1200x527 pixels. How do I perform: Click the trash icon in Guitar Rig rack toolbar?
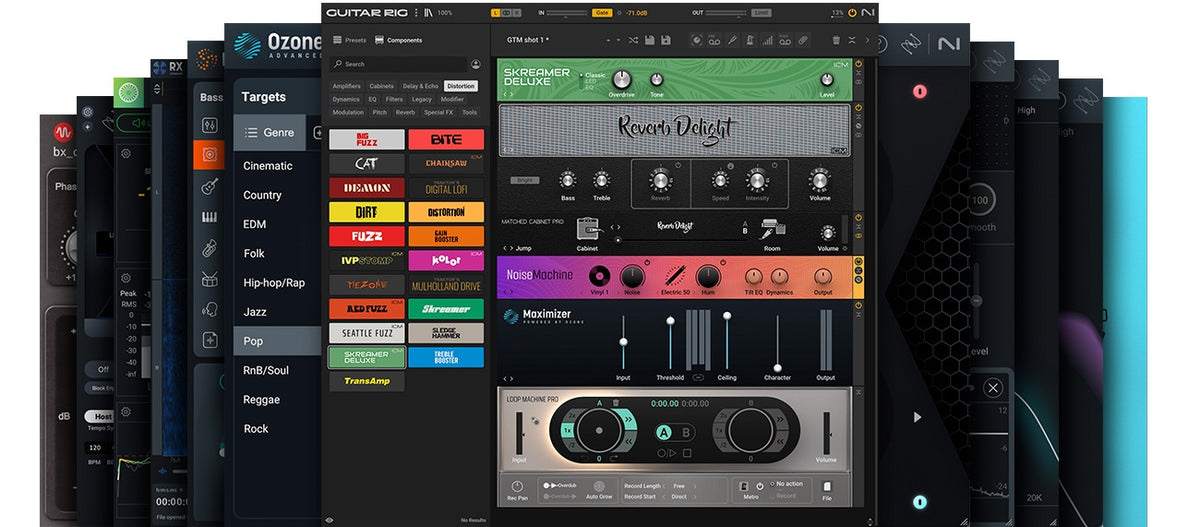click(x=836, y=40)
